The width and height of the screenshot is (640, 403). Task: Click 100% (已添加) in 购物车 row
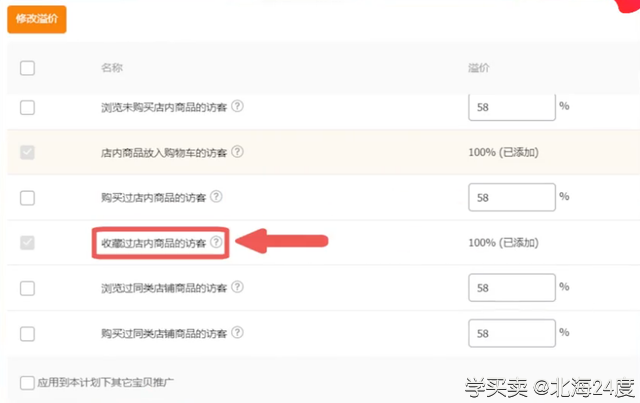tap(503, 152)
